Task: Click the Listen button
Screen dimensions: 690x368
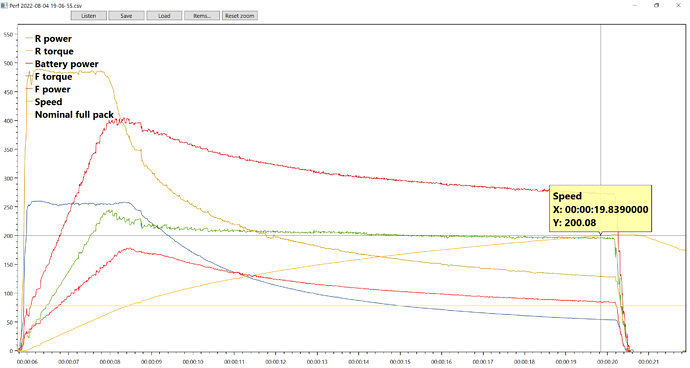Action: pos(88,16)
